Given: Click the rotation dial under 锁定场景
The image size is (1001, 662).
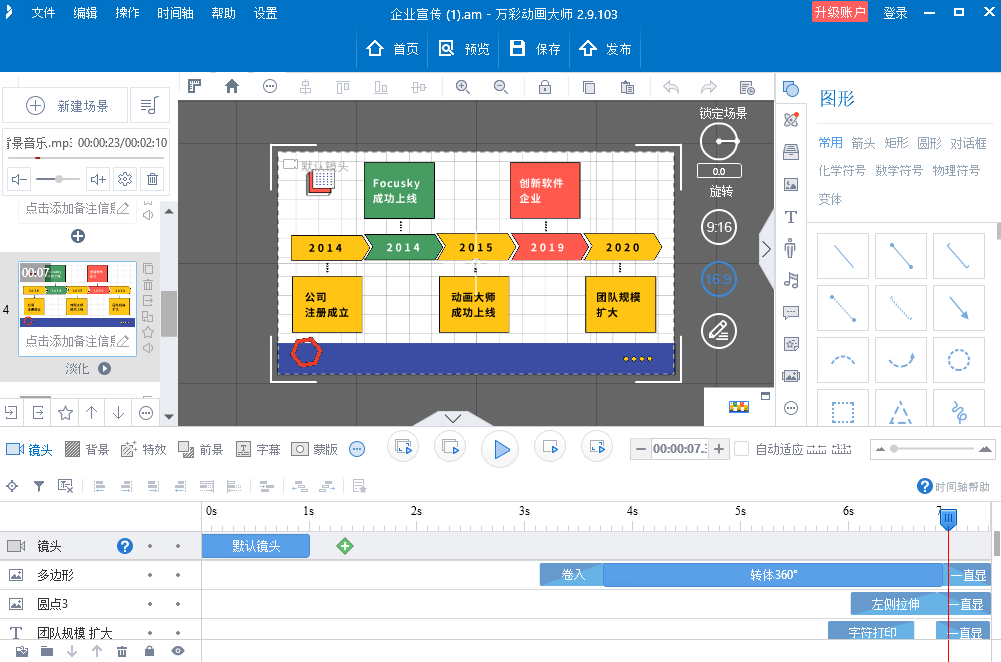Looking at the screenshot, I should pyautogui.click(x=719, y=141).
